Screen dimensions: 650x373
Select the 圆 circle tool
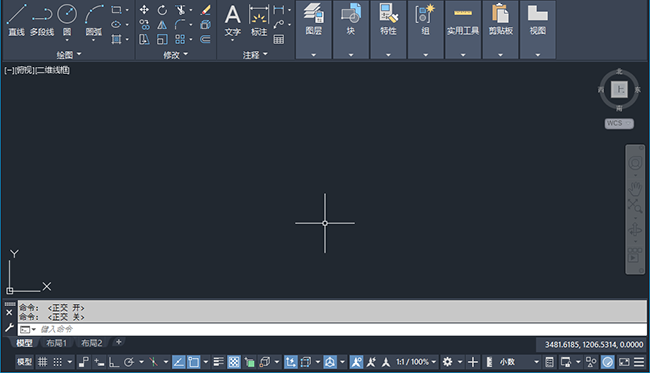click(67, 22)
